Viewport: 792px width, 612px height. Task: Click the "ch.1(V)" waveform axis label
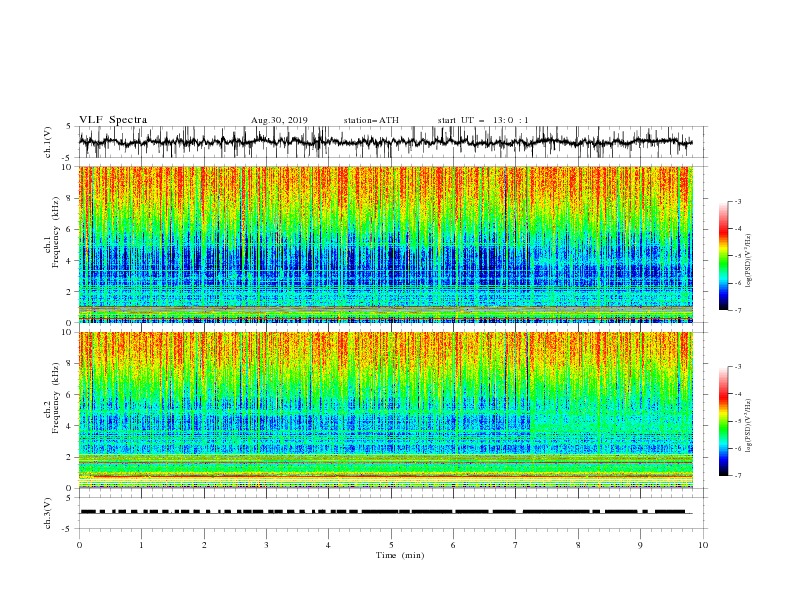[48, 142]
